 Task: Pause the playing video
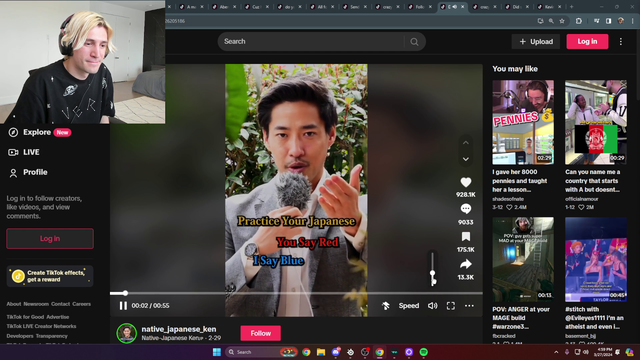click(x=123, y=306)
